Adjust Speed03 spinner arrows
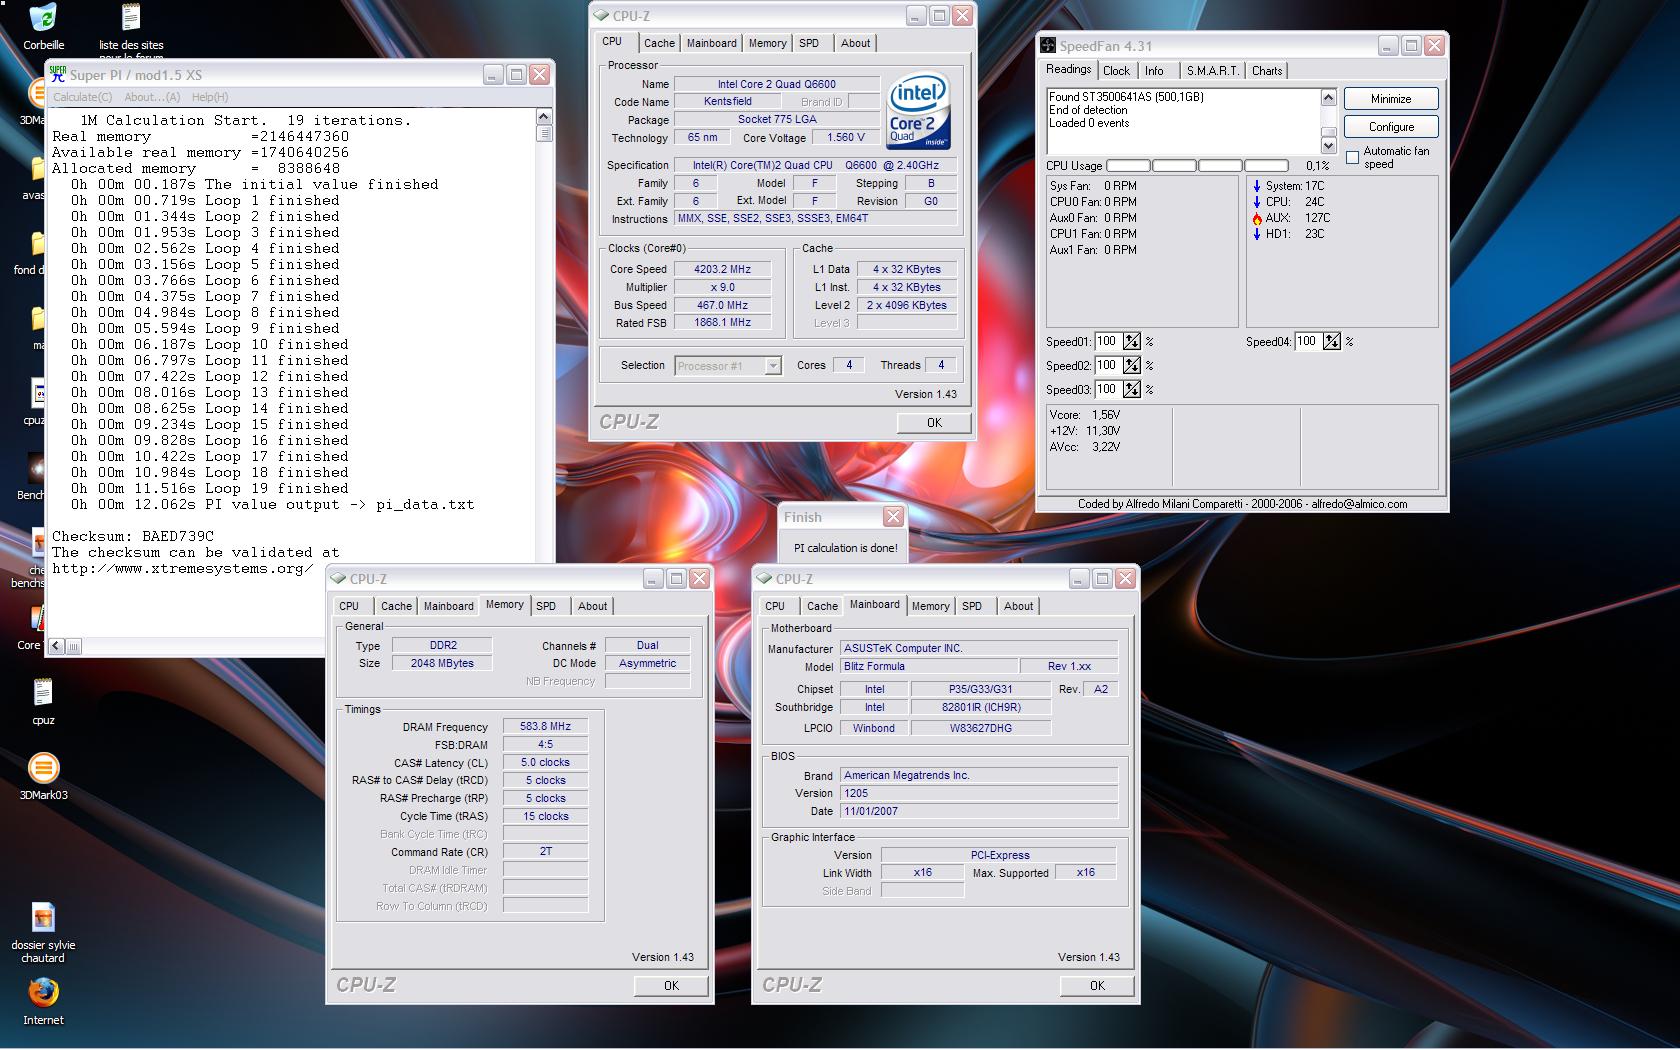Image resolution: width=1680 pixels, height=1050 pixels. point(1132,390)
